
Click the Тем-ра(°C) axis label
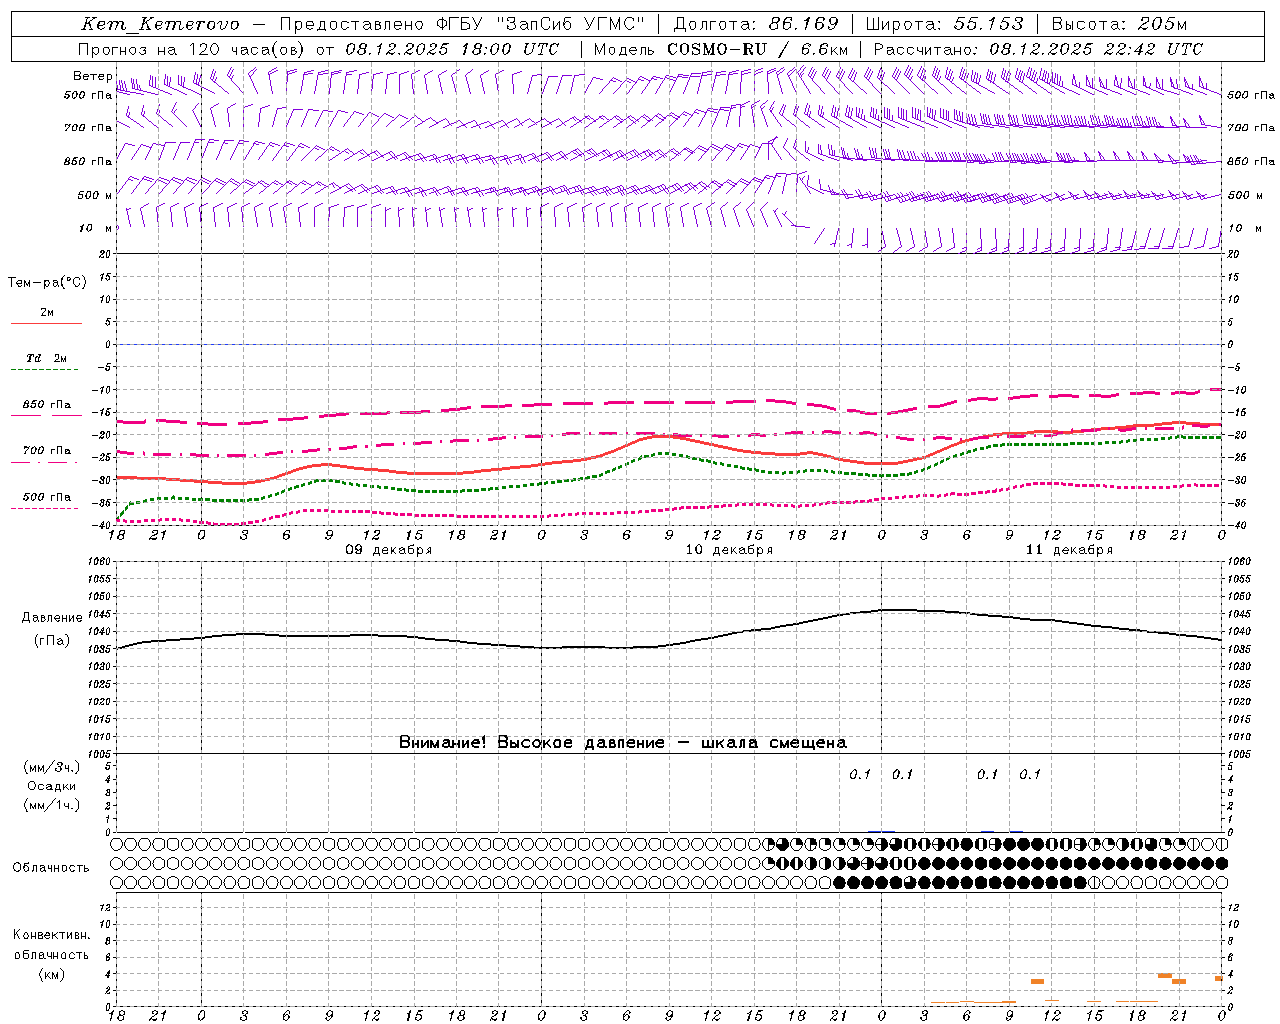click(47, 283)
